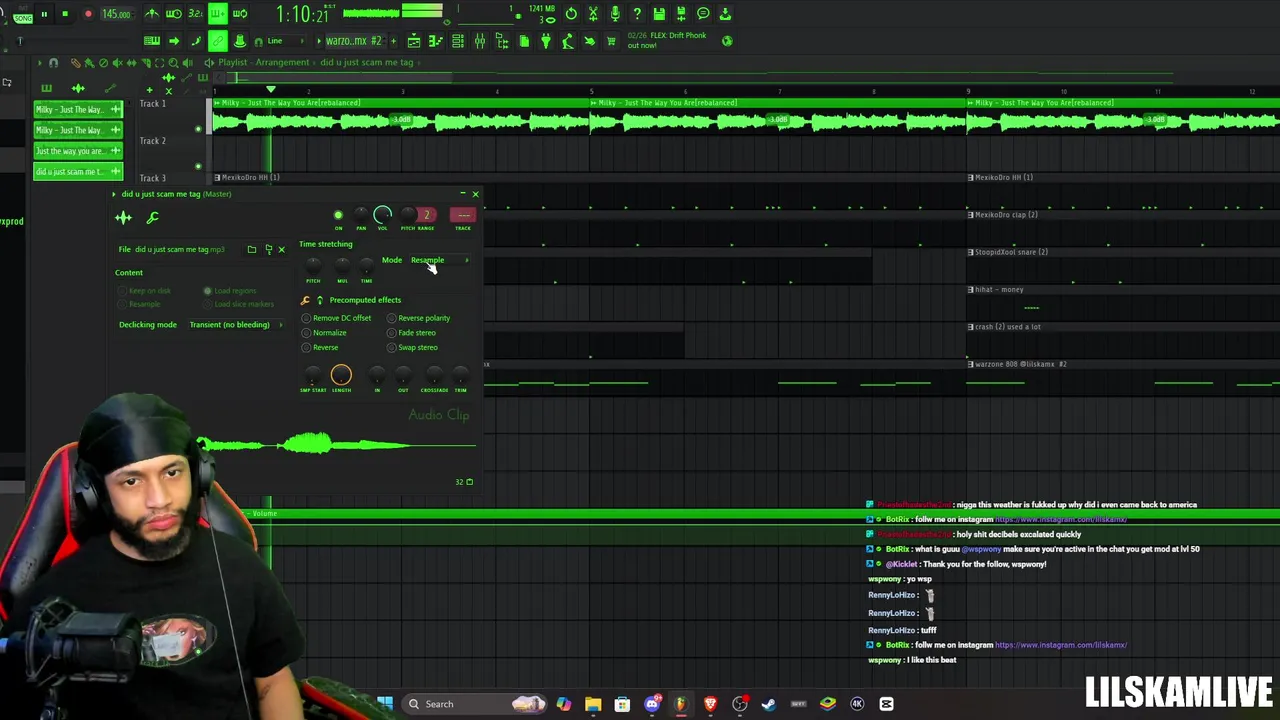Open the chat bubble news icon
This screenshot has height=720, width=1280.
tap(703, 14)
